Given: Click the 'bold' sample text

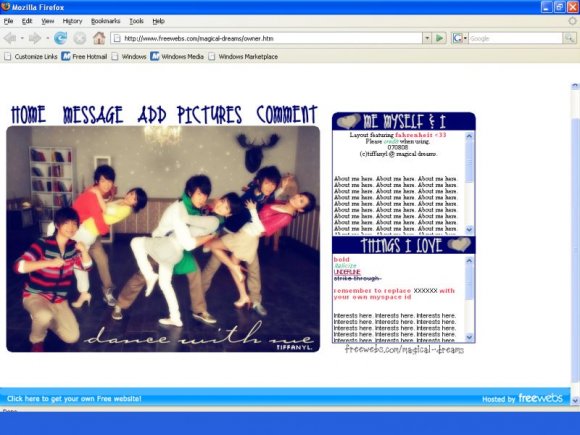Looking at the screenshot, I should coord(341,259).
